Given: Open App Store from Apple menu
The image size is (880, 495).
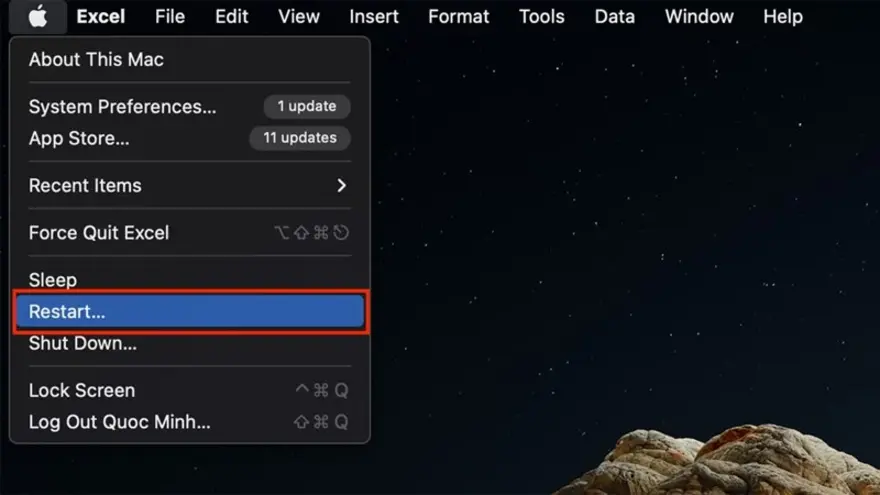Looking at the screenshot, I should [190, 138].
